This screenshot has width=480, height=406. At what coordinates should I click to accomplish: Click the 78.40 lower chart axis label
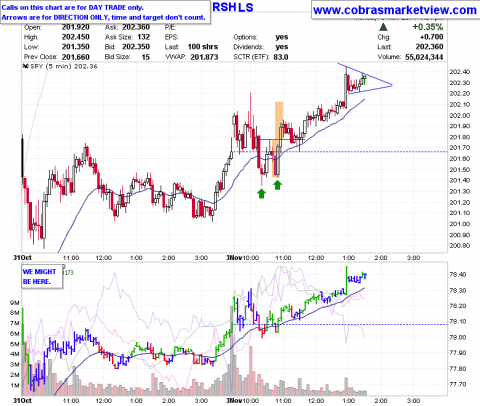457,275
